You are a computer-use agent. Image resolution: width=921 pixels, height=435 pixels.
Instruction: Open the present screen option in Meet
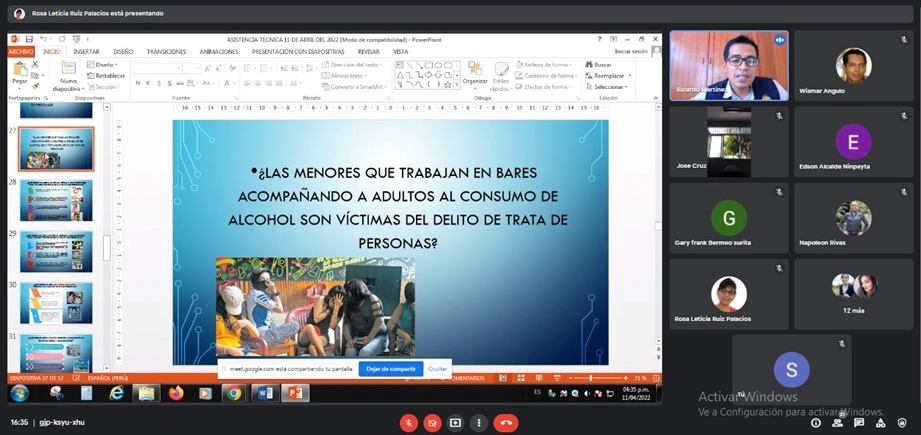coord(456,423)
